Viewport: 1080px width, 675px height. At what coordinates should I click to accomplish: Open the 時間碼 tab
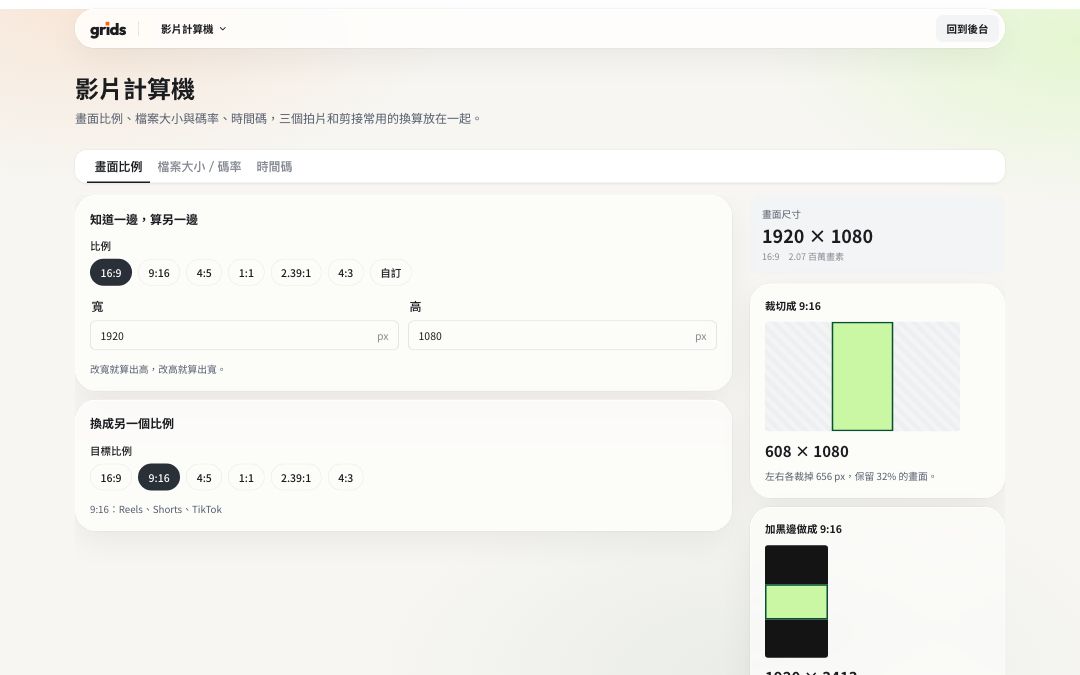coord(274,167)
